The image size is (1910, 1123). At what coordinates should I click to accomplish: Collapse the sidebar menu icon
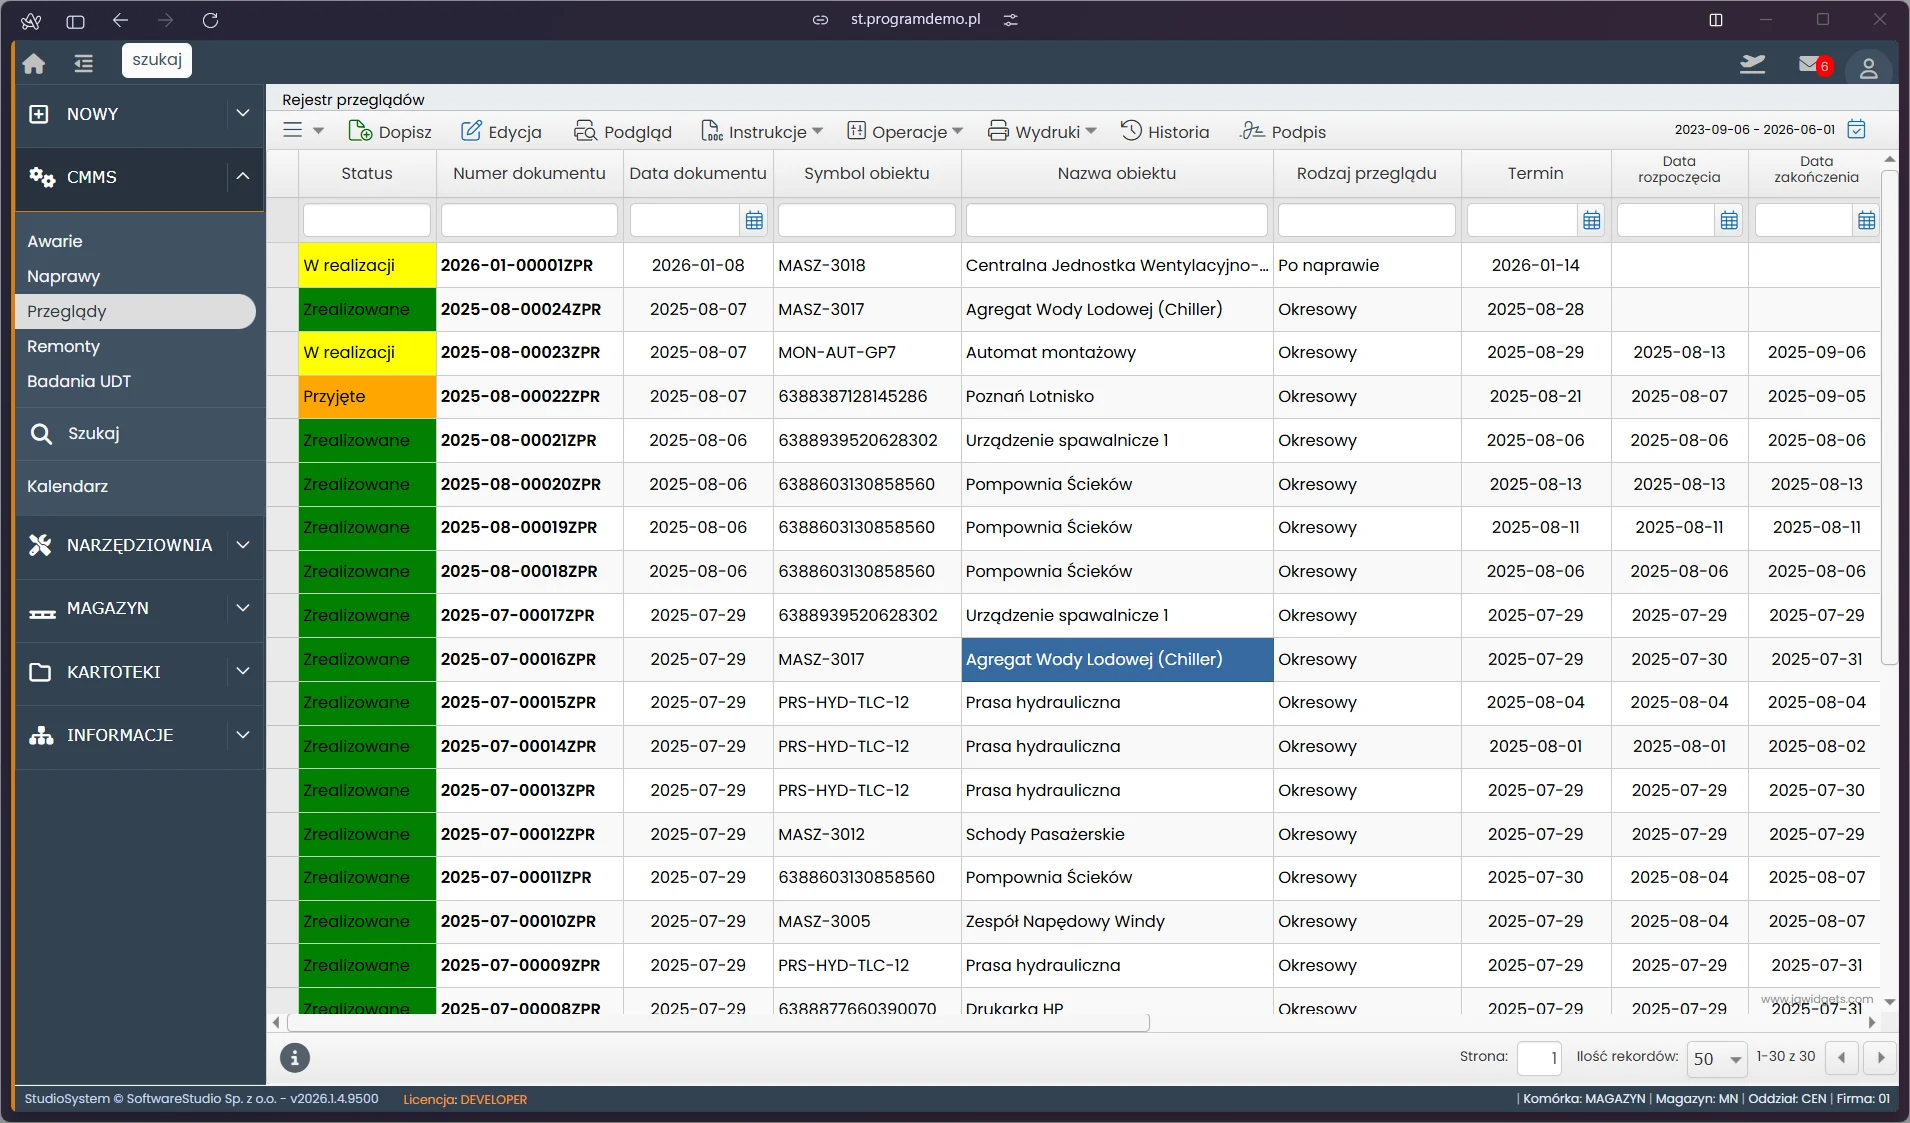83,63
